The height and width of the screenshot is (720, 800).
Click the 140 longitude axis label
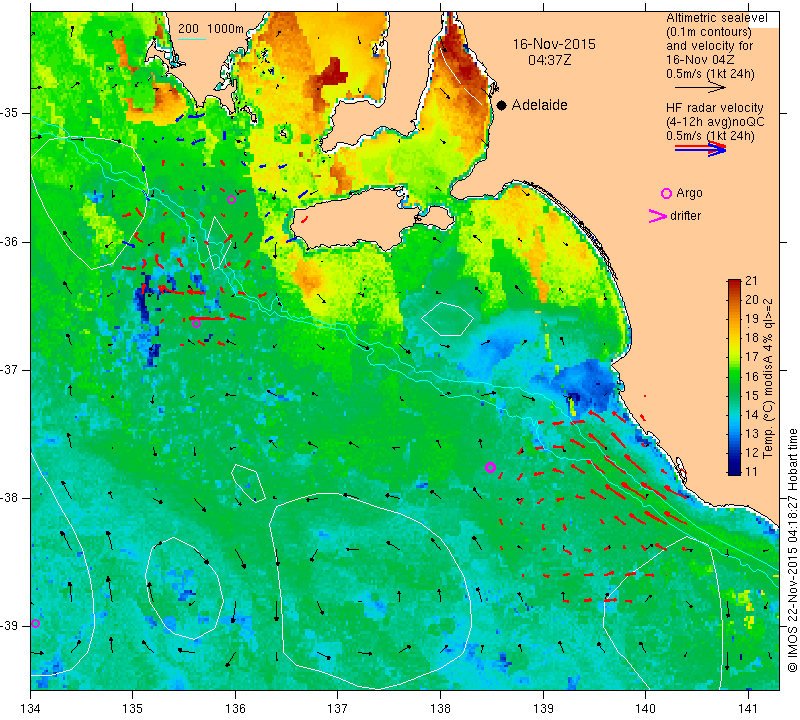click(645, 709)
